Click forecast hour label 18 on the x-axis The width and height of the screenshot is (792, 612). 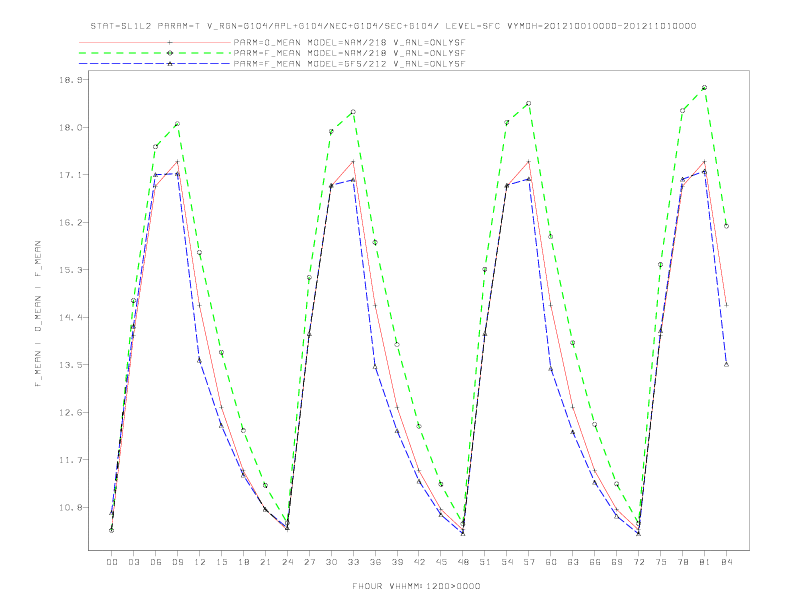coord(243,562)
